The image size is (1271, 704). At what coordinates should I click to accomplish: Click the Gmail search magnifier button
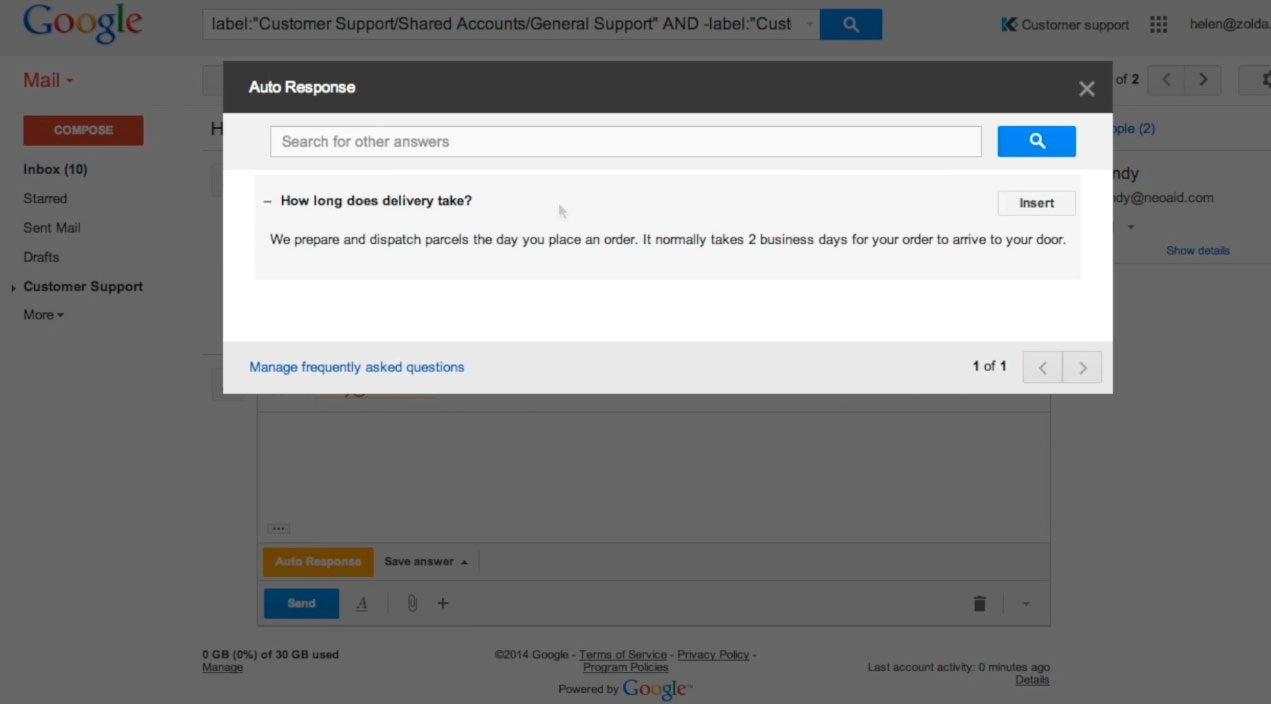coord(850,24)
